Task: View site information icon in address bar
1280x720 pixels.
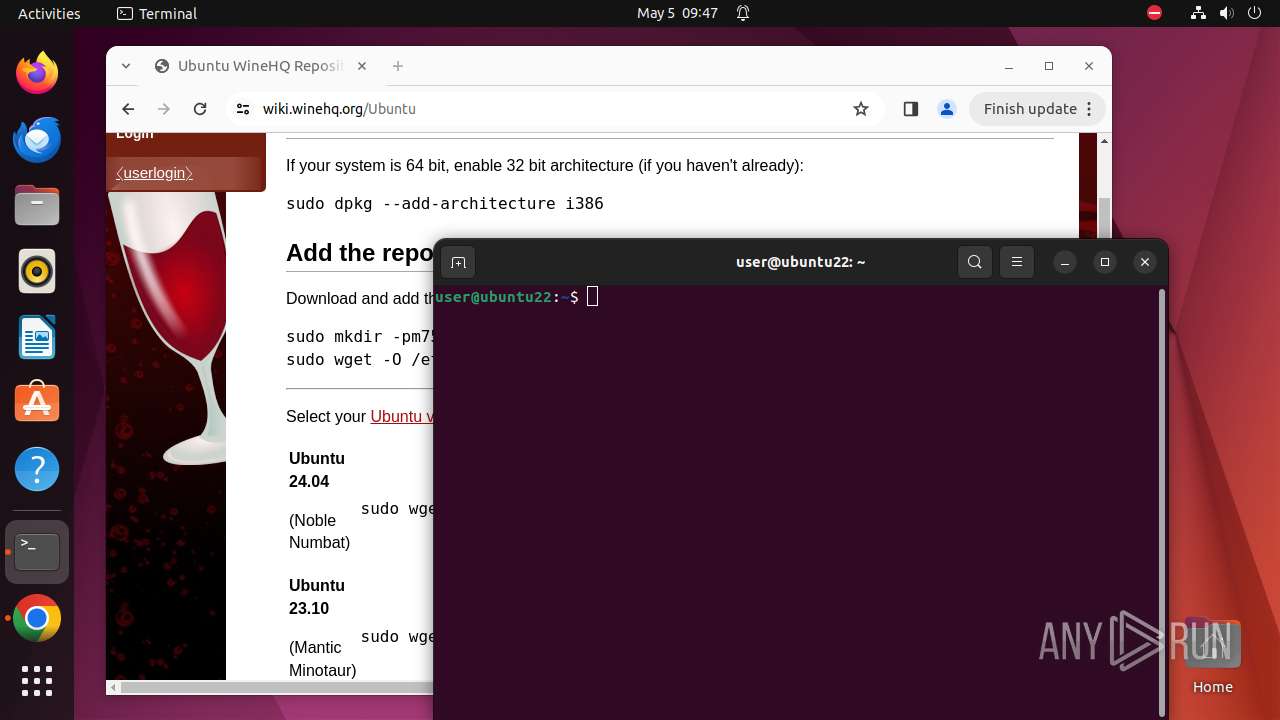Action: pyautogui.click(x=242, y=109)
